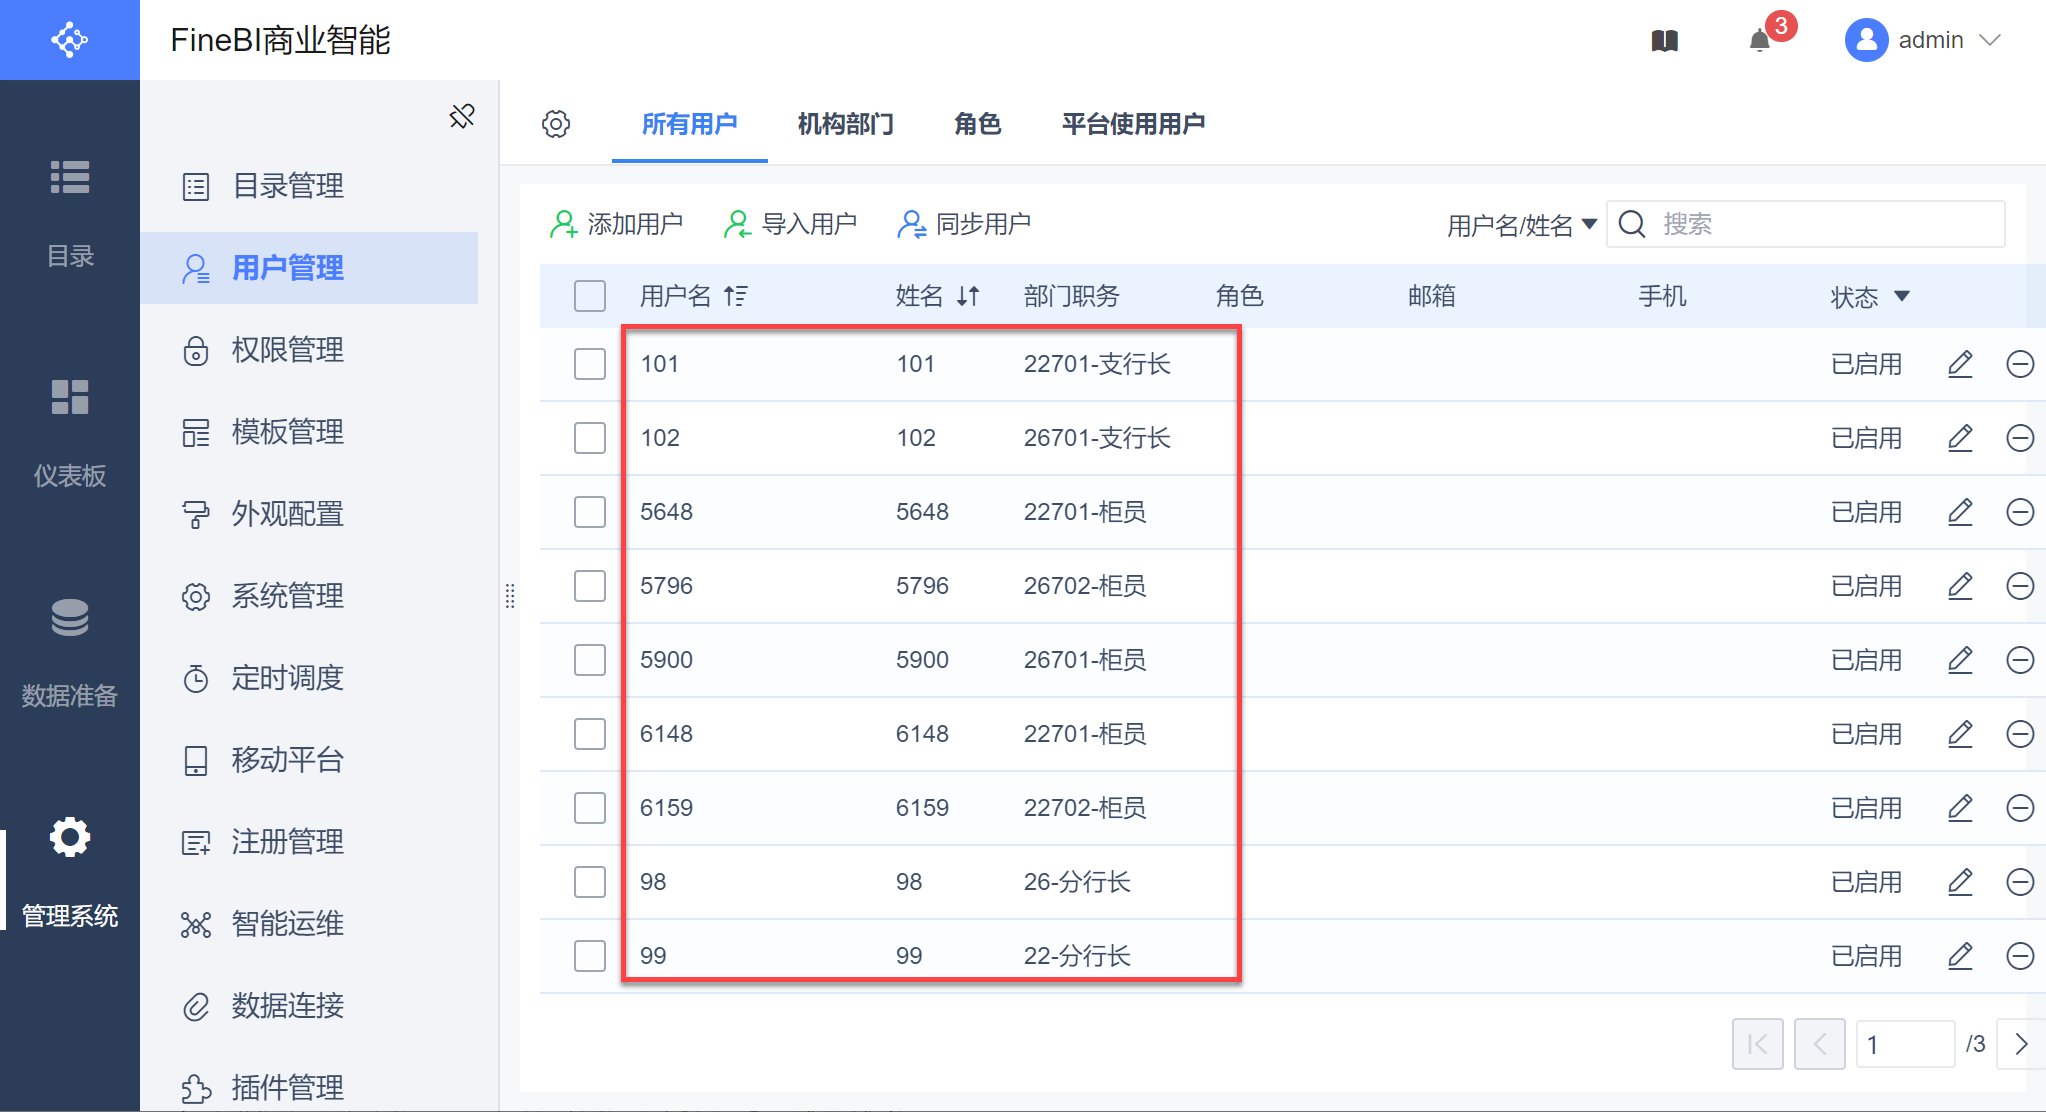
Task: Disable user 5648 with minus icon
Action: pos(2020,512)
